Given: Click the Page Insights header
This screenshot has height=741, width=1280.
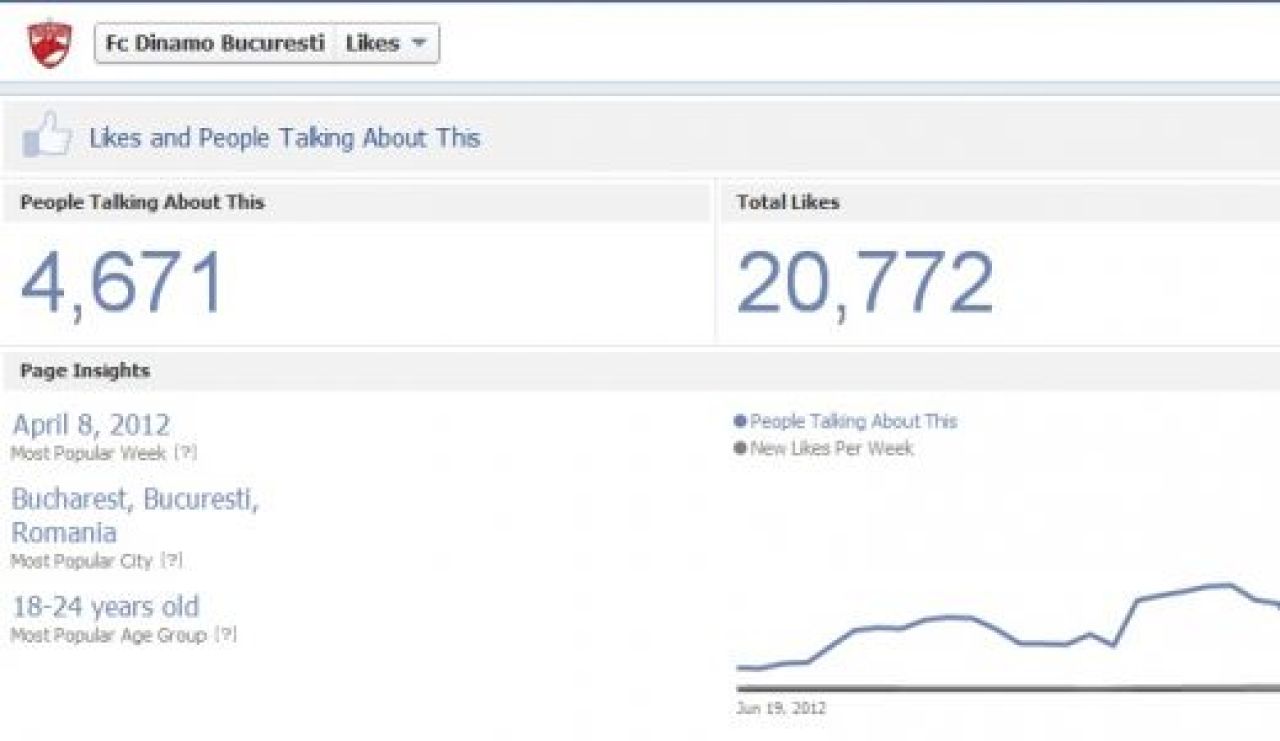Looking at the screenshot, I should 85,371.
